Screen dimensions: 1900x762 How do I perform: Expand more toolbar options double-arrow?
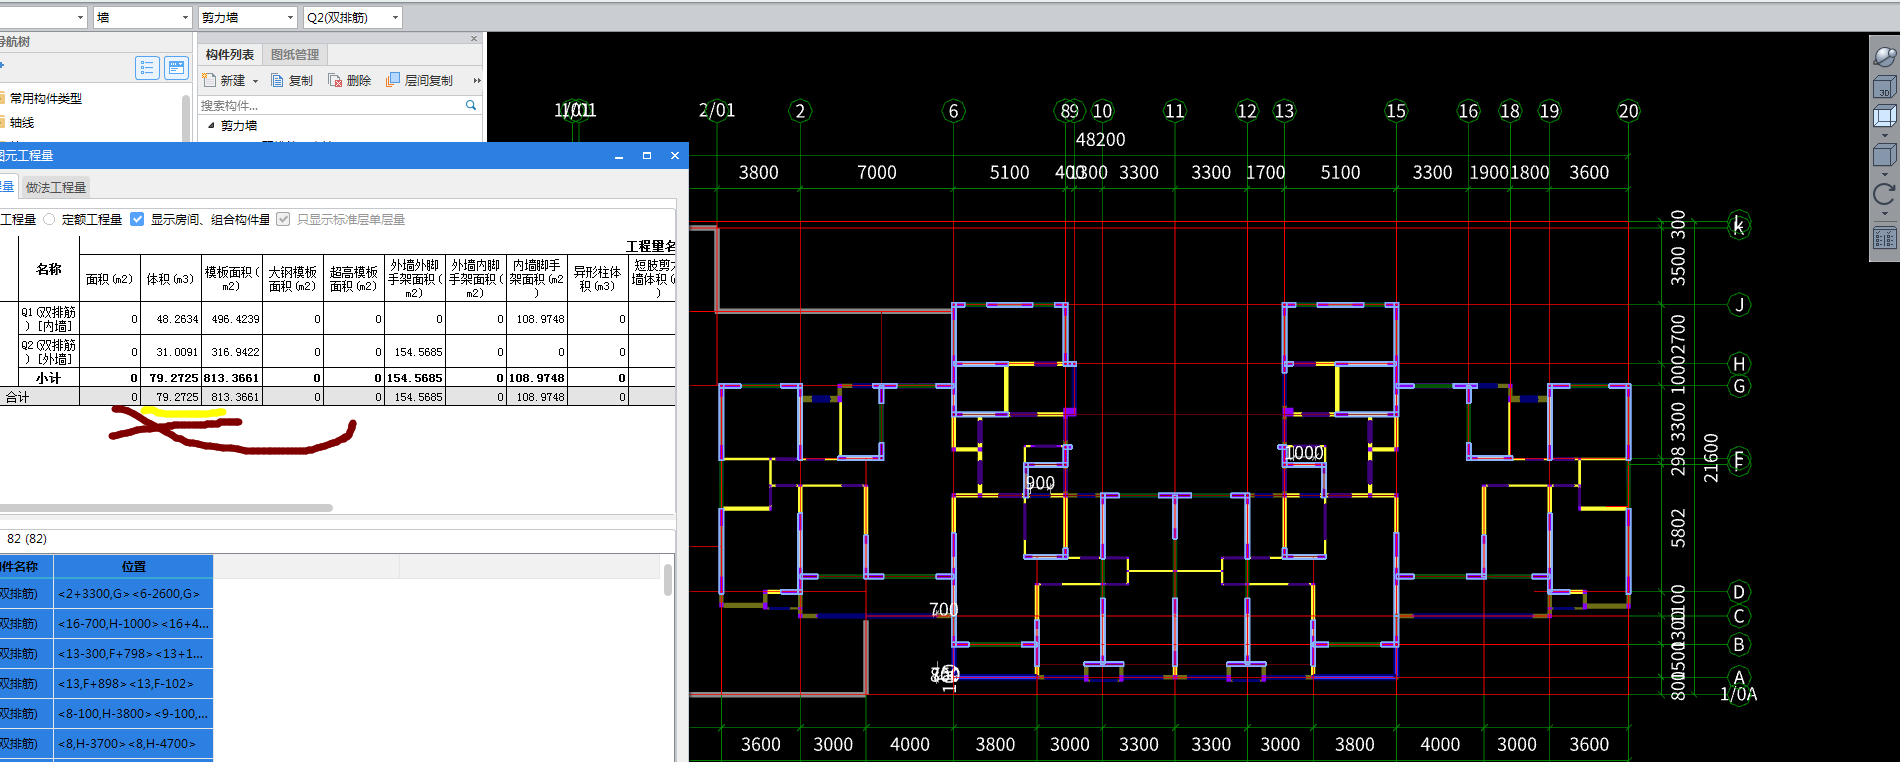[477, 80]
